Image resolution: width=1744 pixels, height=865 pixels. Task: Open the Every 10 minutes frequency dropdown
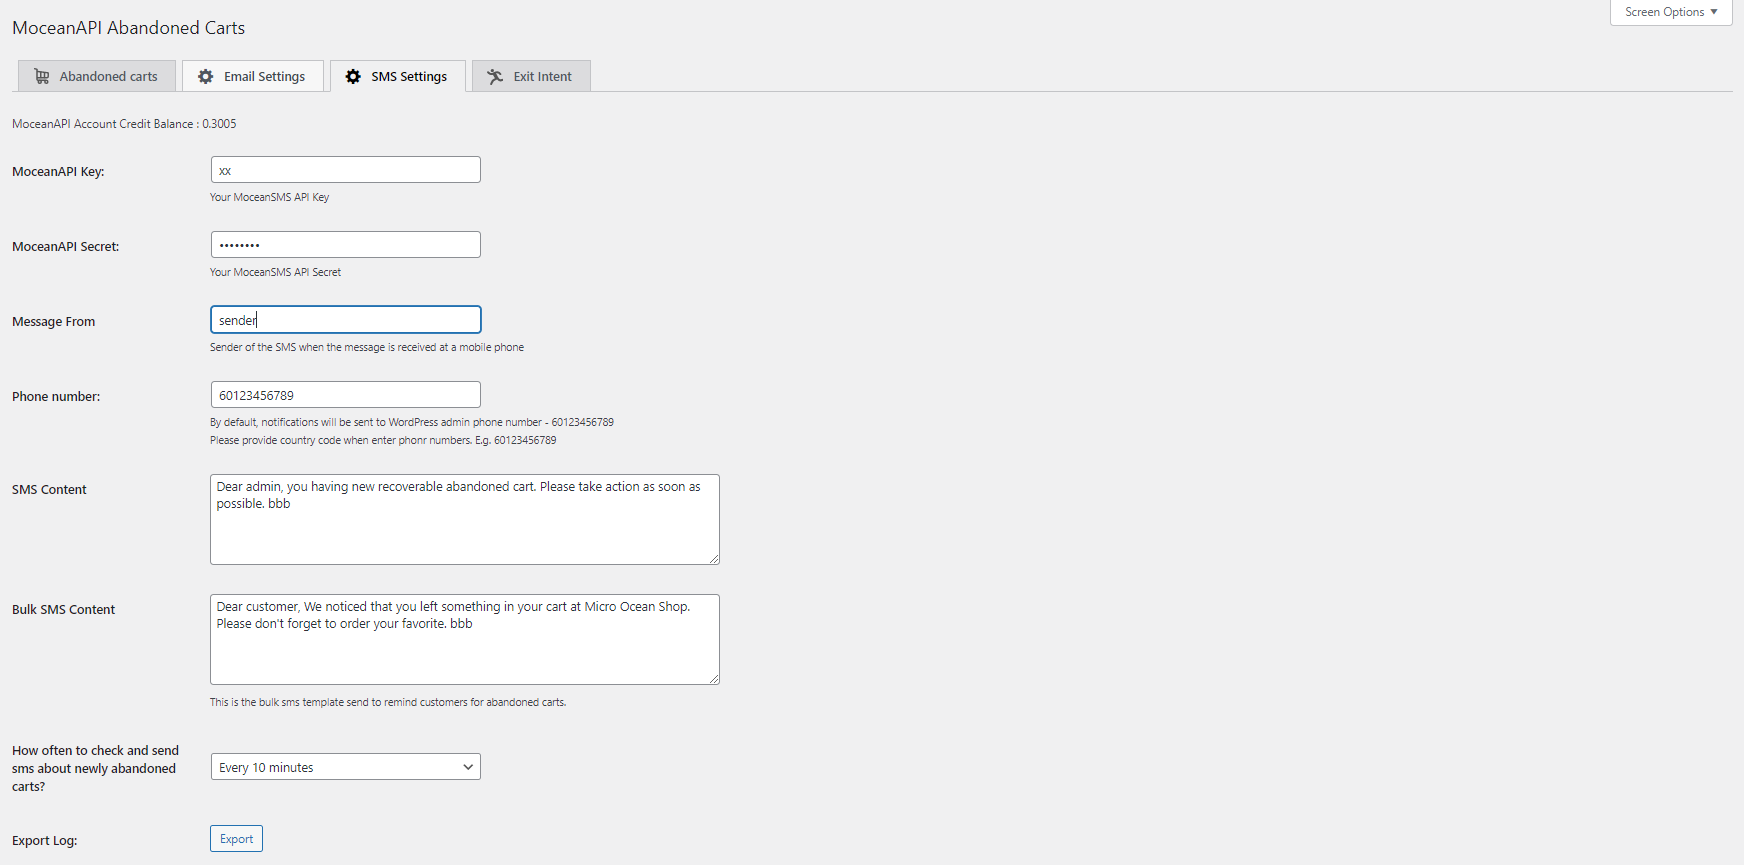coord(345,767)
